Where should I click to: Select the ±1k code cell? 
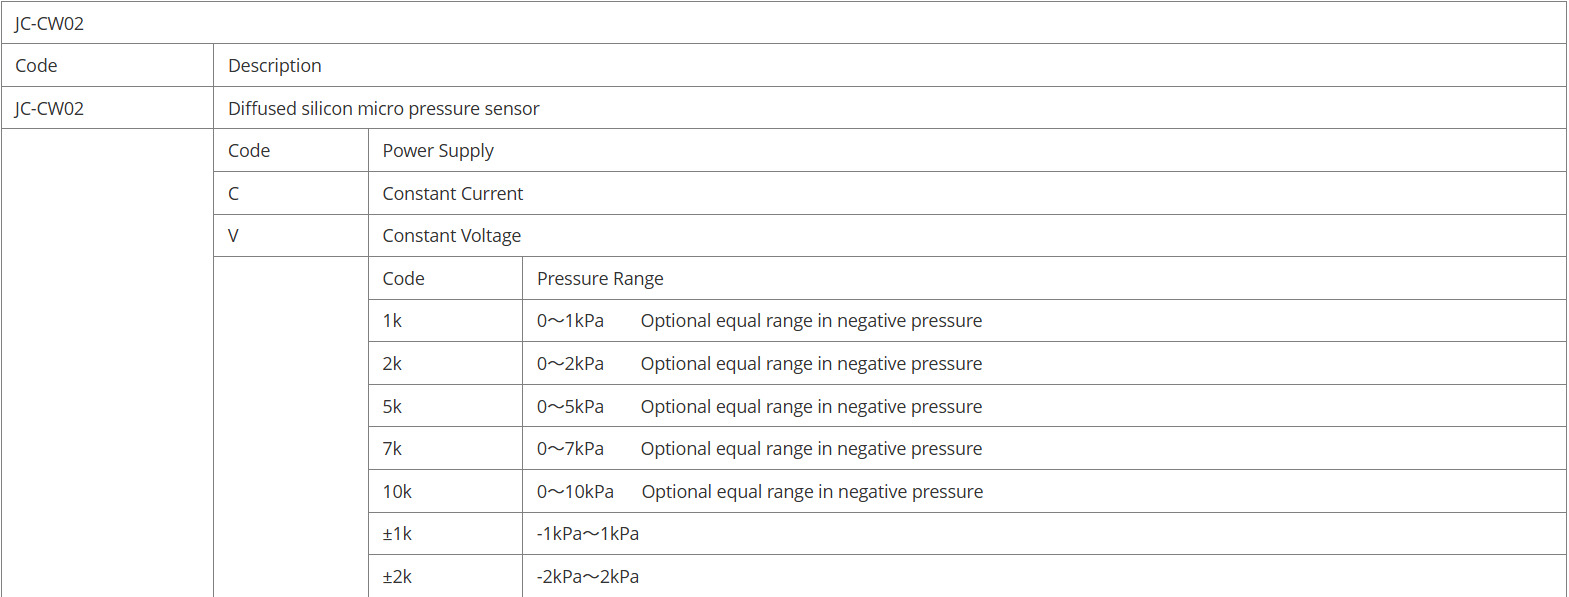coord(445,533)
